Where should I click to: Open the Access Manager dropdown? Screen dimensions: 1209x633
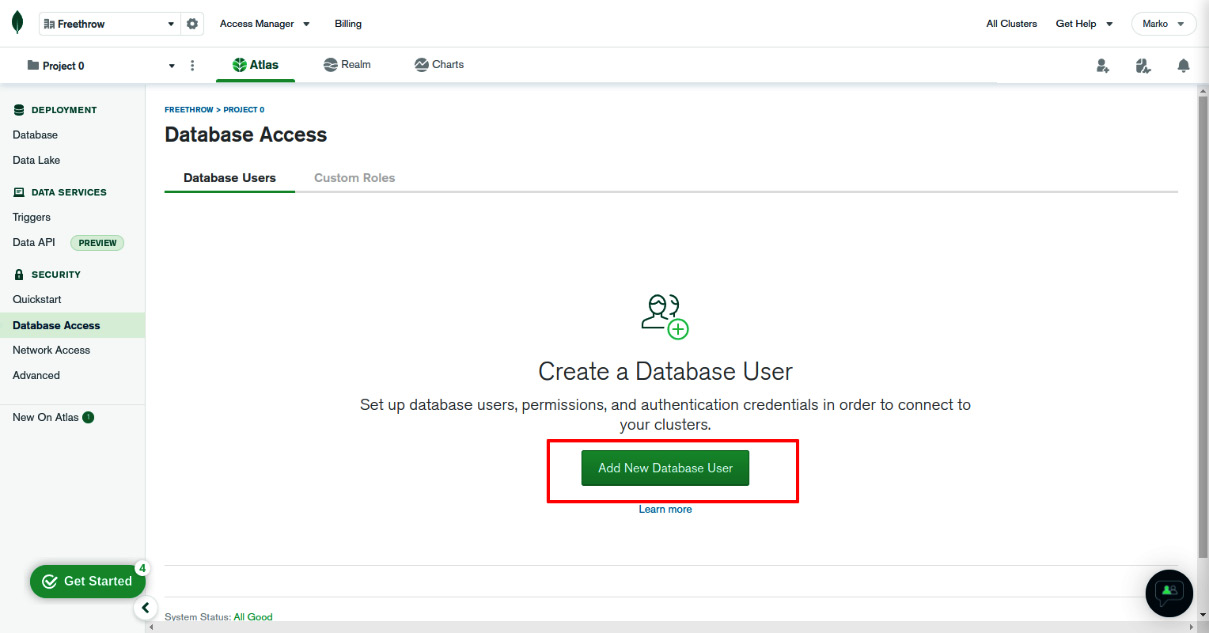264,23
